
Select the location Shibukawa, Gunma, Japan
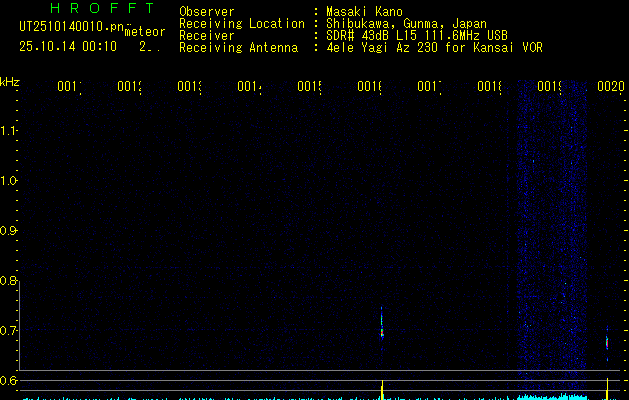click(406, 24)
